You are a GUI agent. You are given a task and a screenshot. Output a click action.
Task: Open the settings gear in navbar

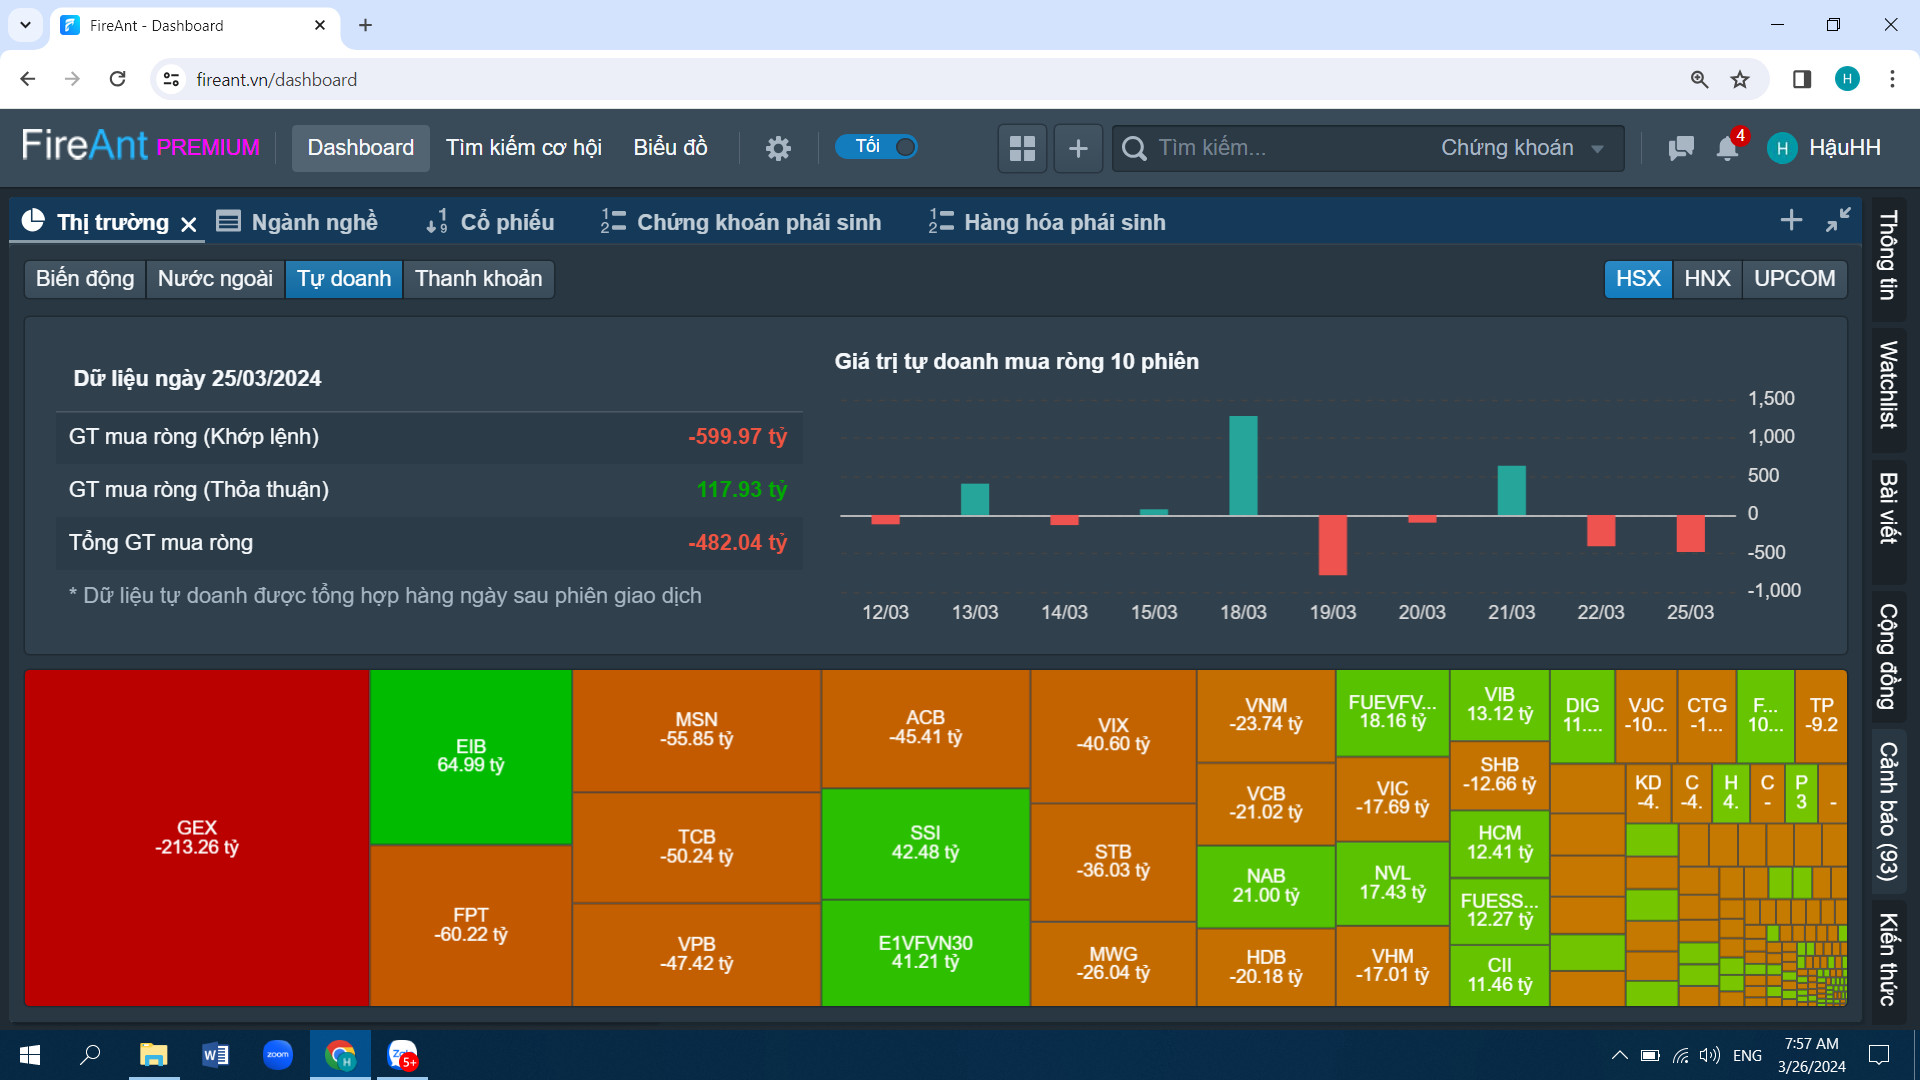pos(778,148)
